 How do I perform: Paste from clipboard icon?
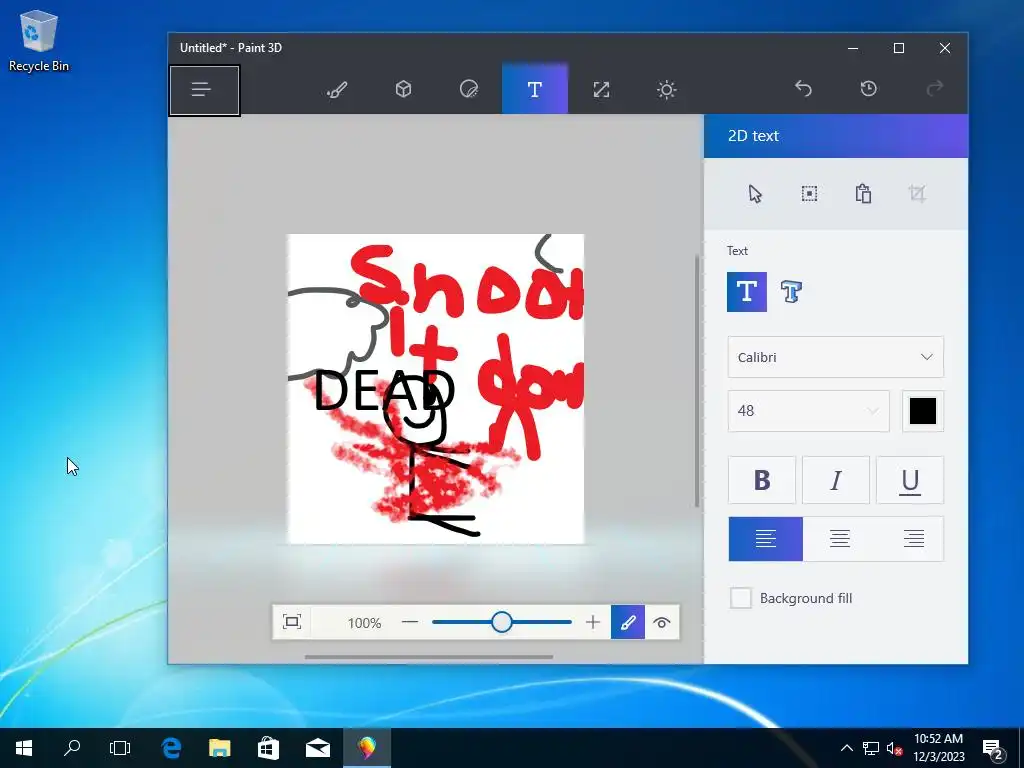point(863,194)
